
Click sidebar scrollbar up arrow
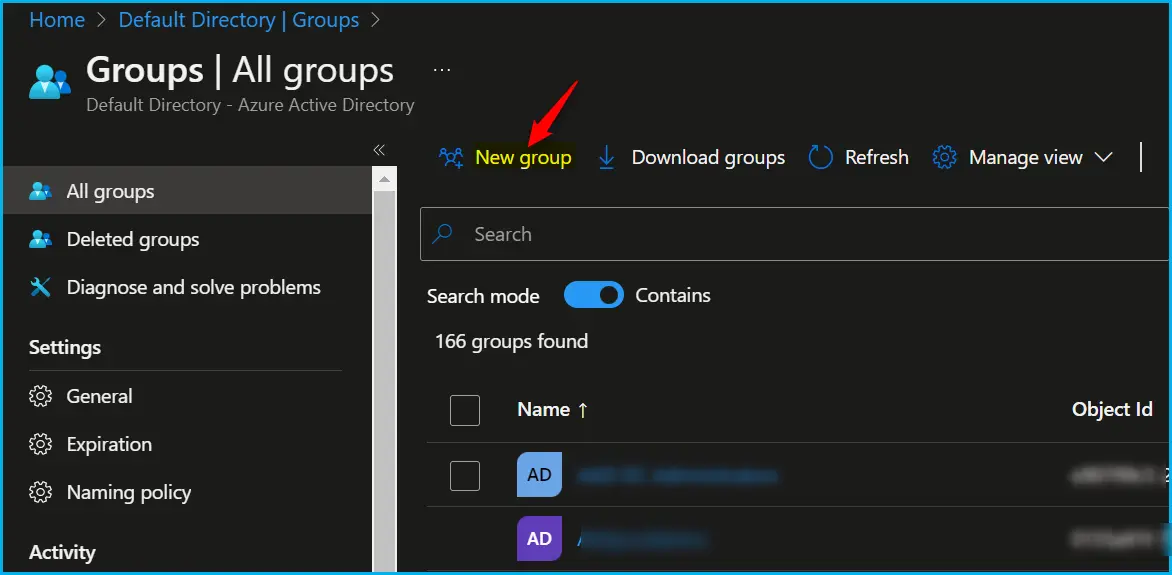pyautogui.click(x=384, y=179)
